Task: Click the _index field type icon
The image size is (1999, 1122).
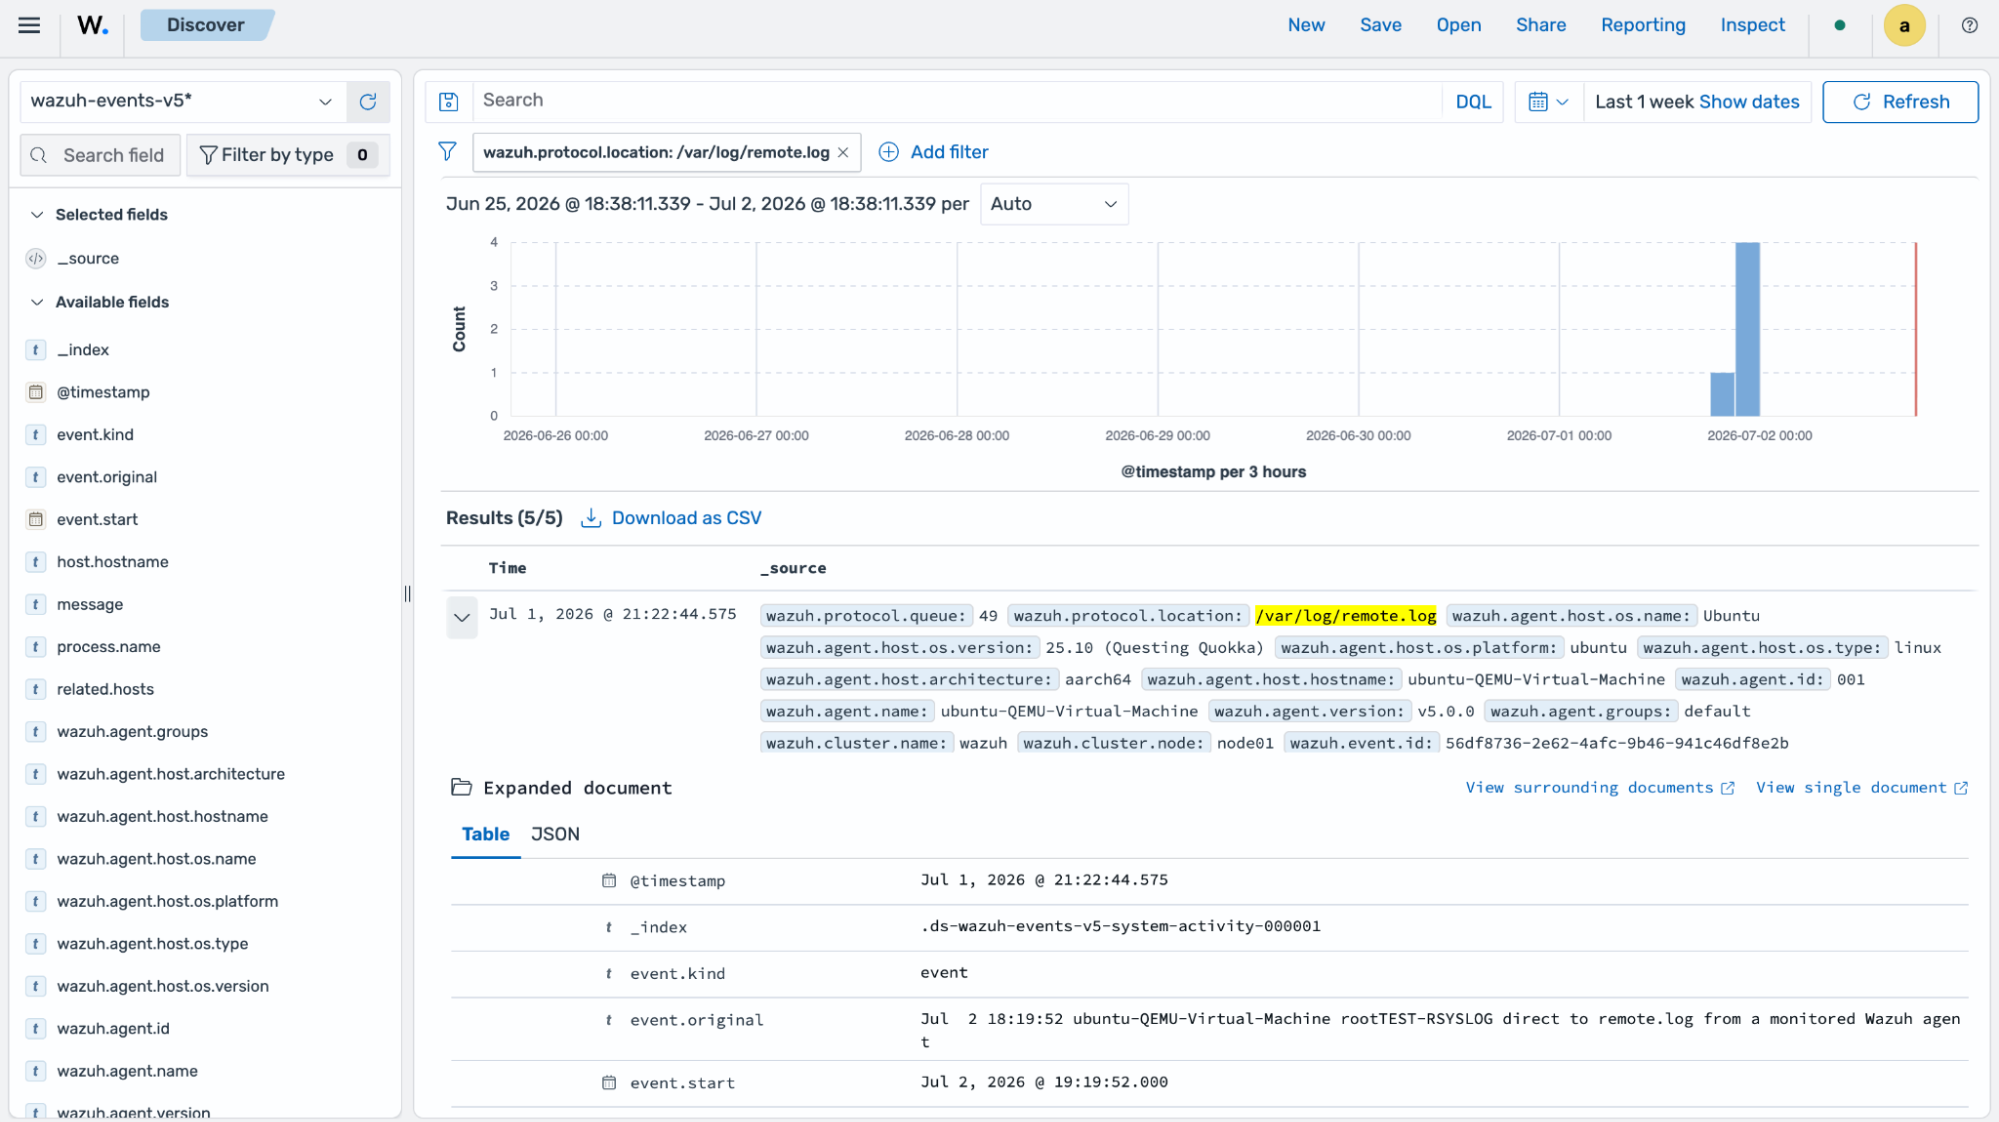Action: tap(36, 349)
